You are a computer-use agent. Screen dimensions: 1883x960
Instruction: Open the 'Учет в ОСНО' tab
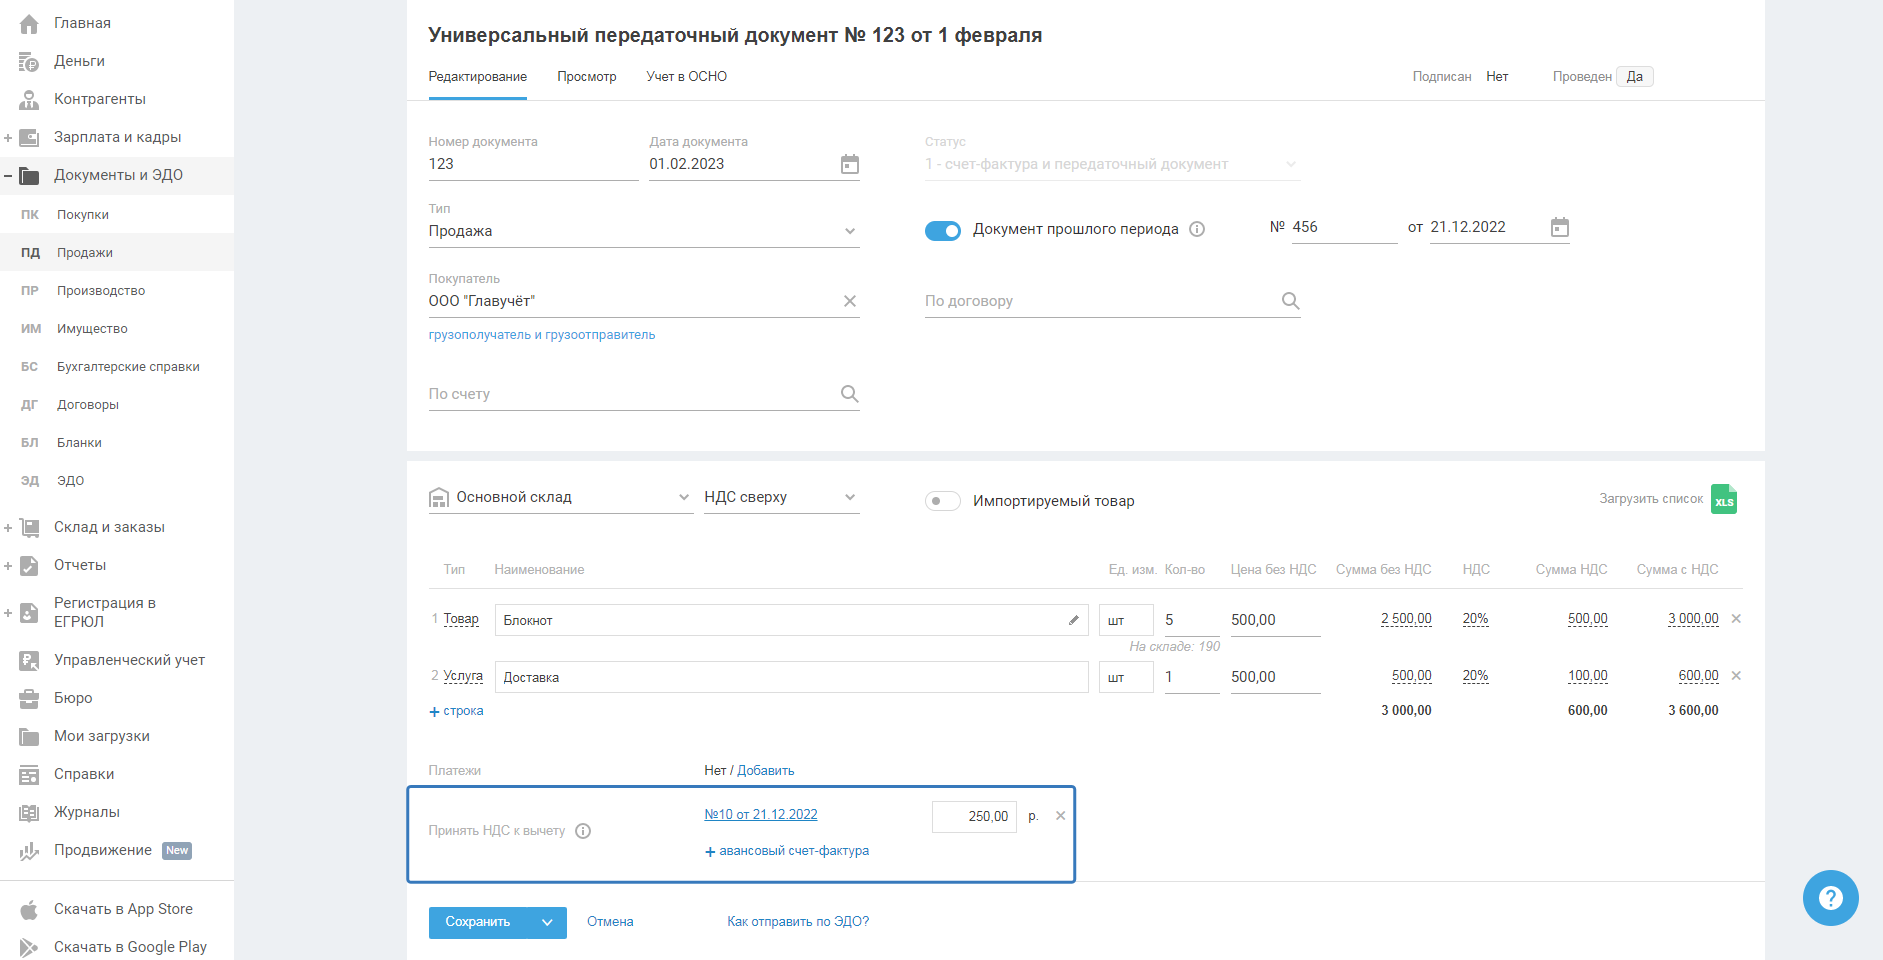coord(686,77)
